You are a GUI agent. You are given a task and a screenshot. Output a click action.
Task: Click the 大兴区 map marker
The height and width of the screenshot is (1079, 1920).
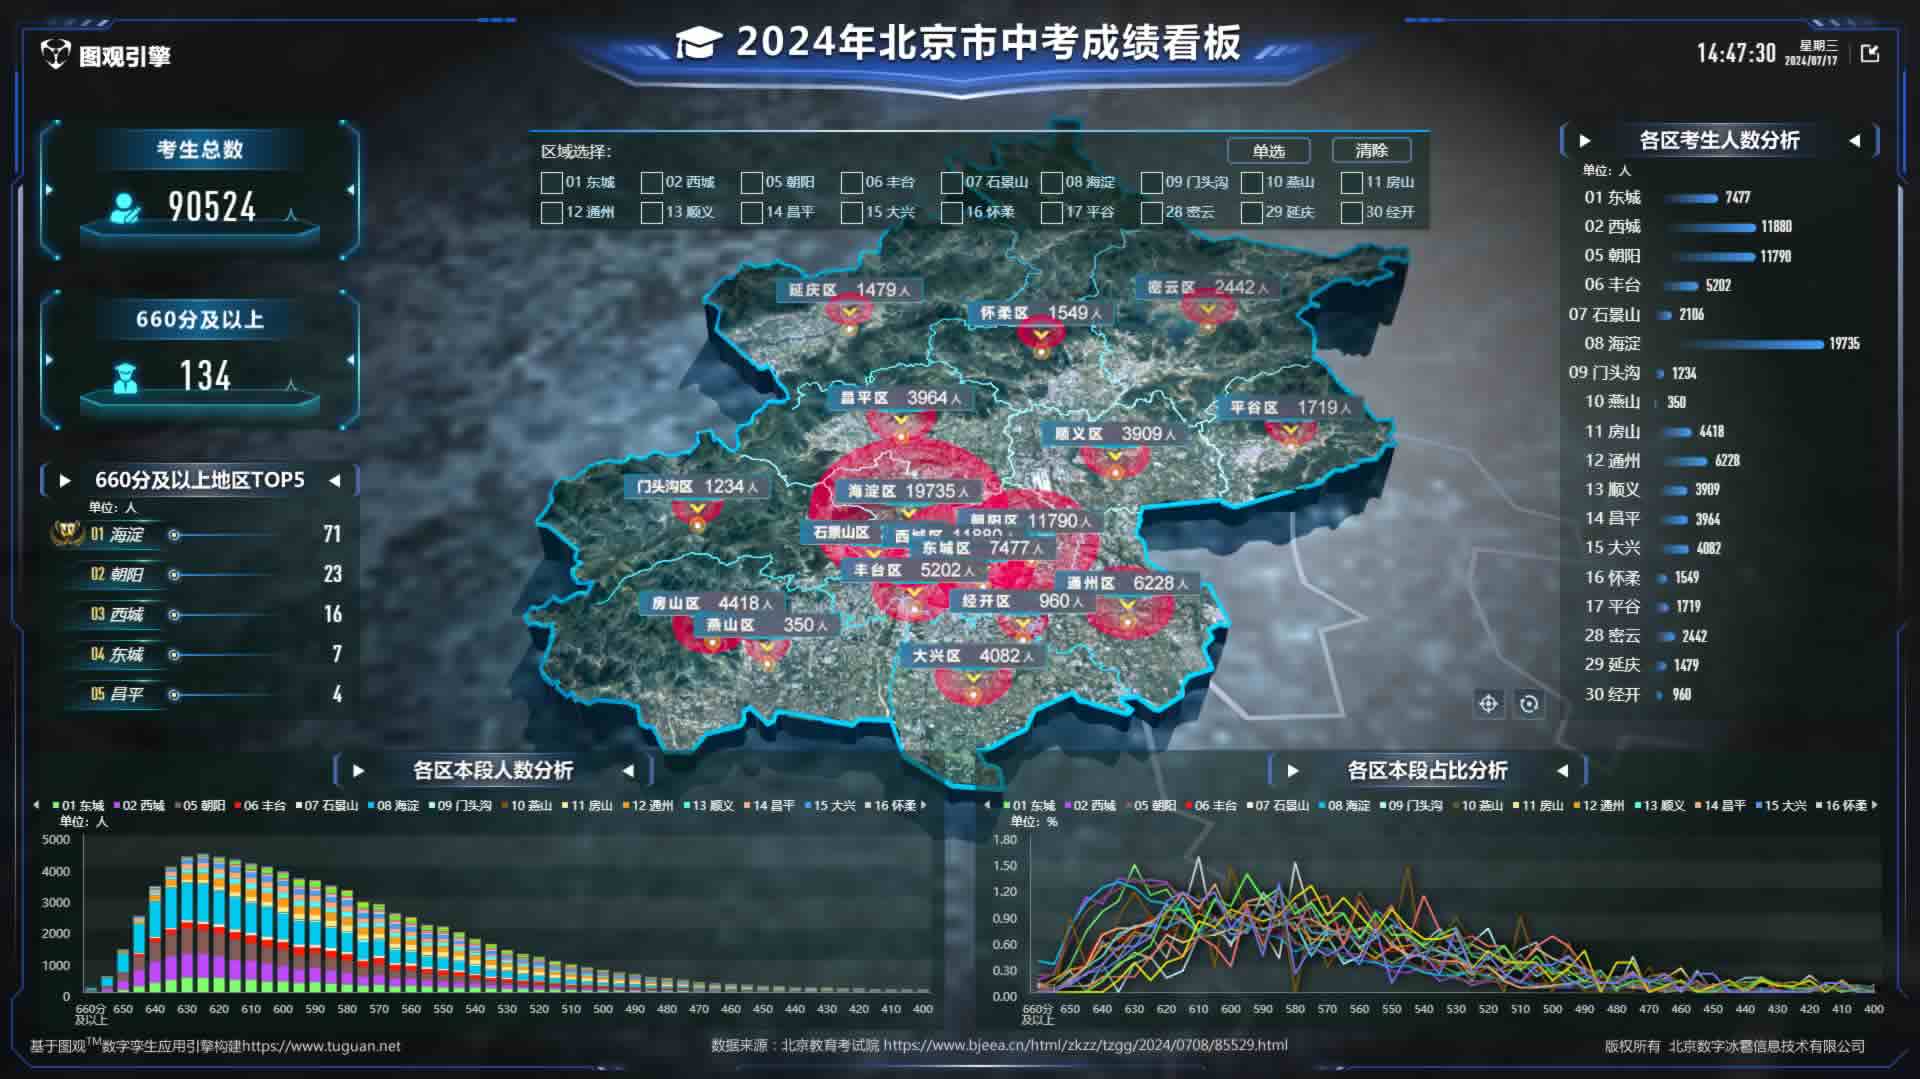972,656
